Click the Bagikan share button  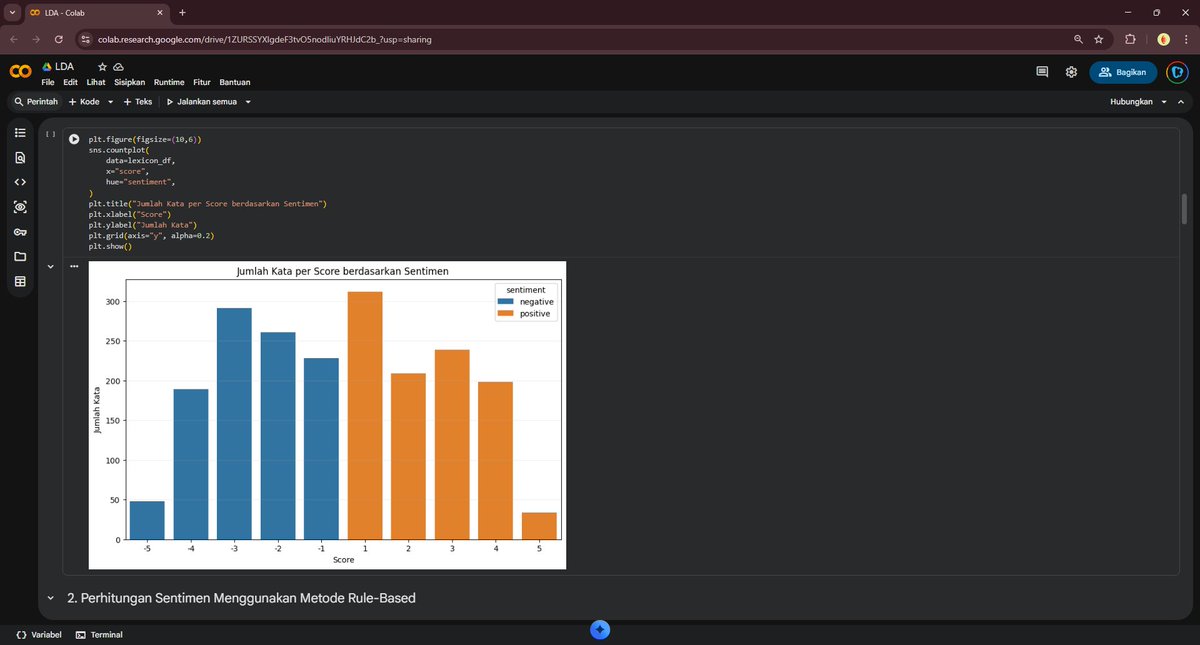point(1124,72)
